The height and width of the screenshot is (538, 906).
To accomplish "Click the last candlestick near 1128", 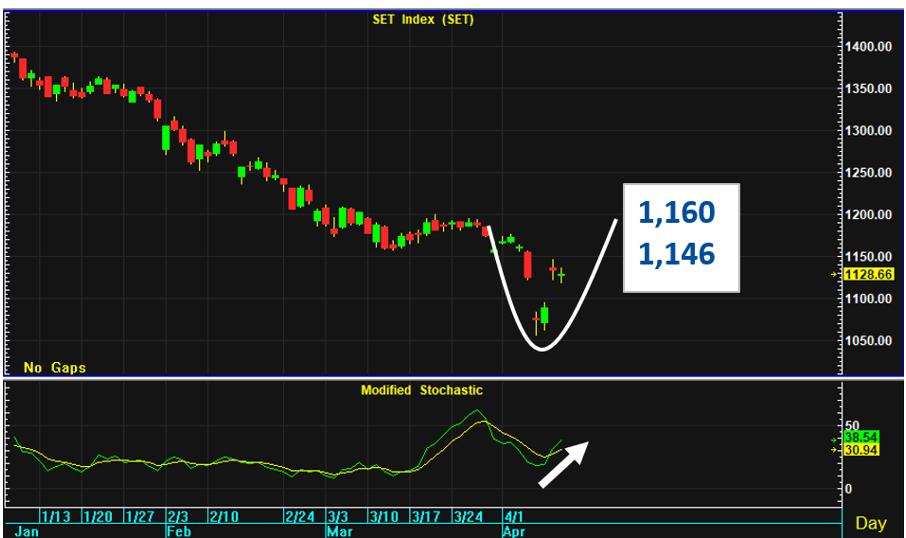I will pyautogui.click(x=561, y=275).
